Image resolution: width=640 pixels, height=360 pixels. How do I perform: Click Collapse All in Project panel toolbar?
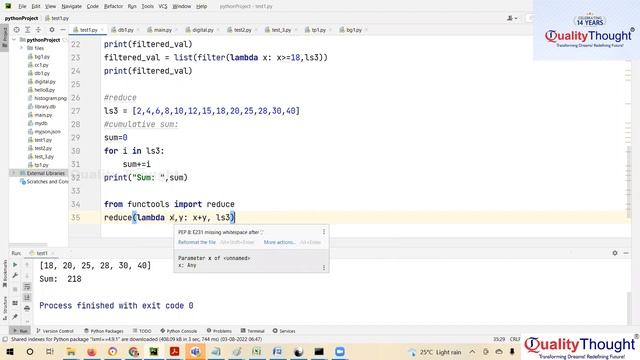click(x=38, y=30)
